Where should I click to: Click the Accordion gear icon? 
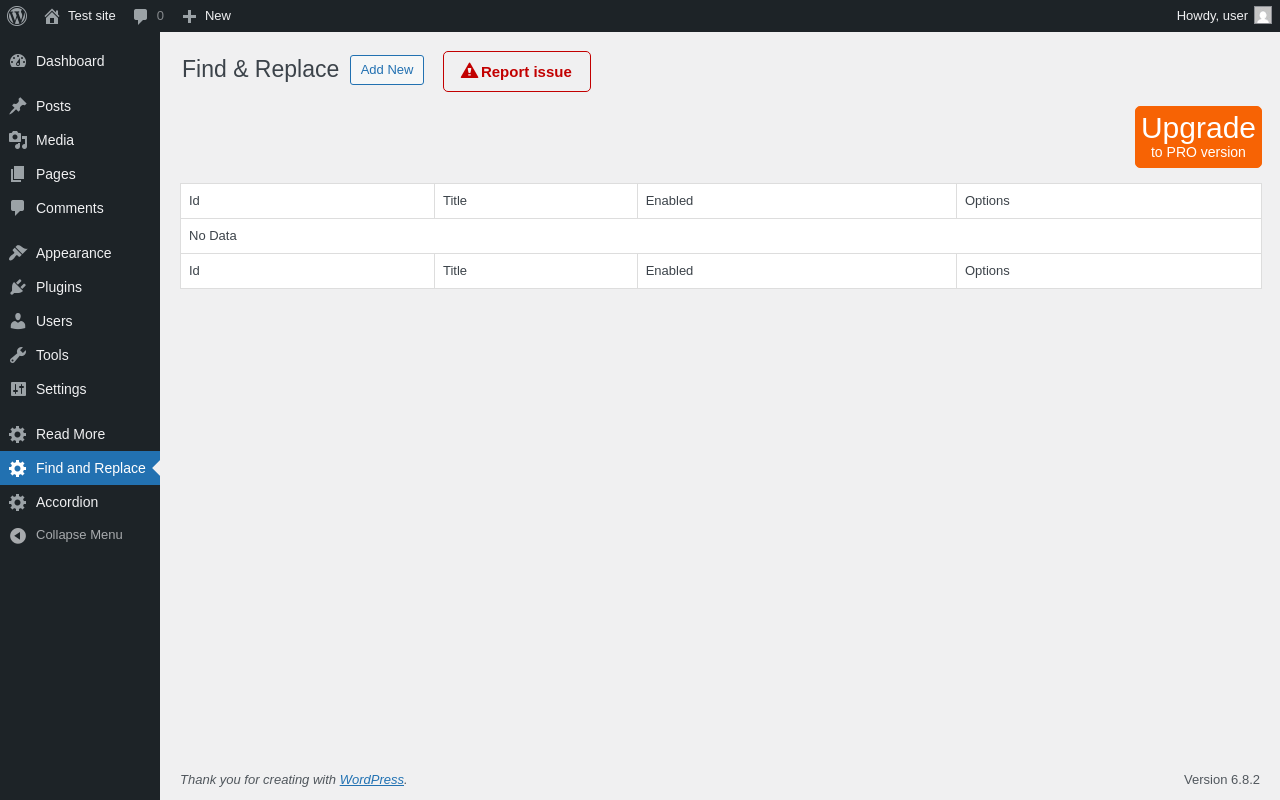[18, 502]
